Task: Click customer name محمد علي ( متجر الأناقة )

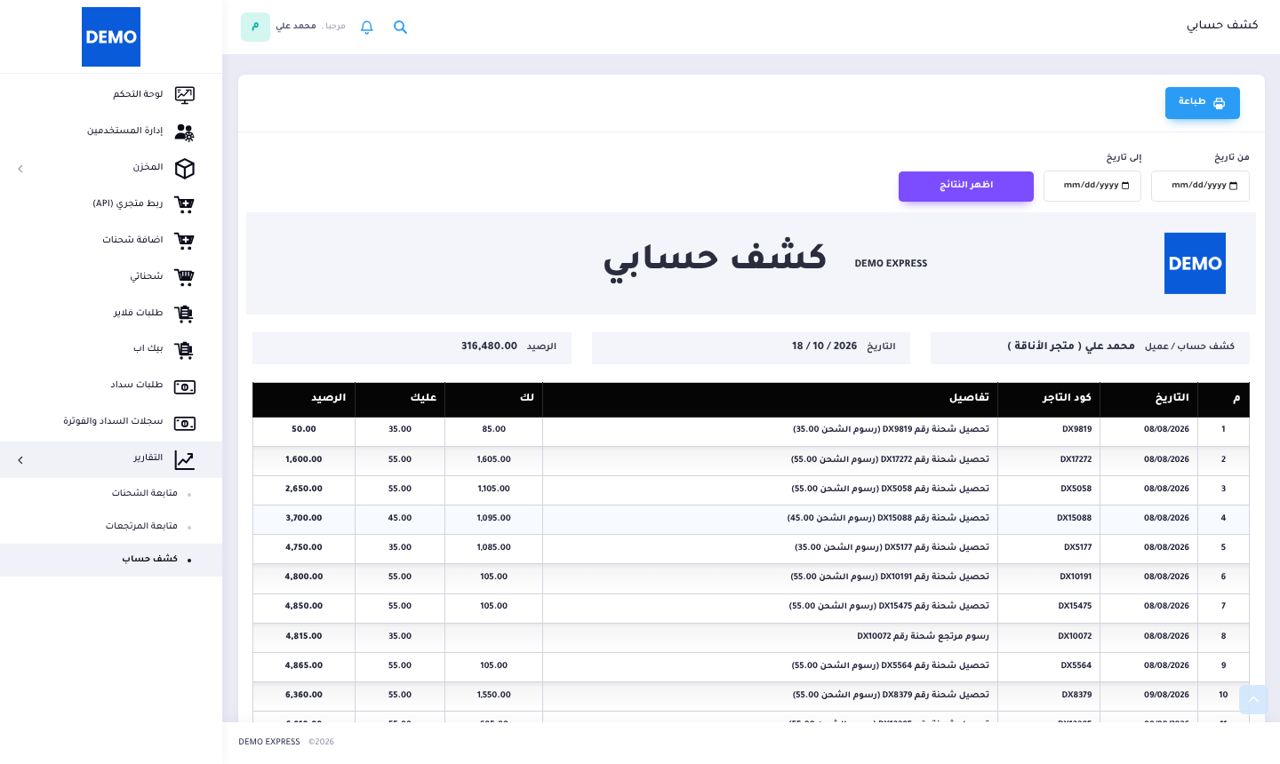Action: click(x=1071, y=347)
